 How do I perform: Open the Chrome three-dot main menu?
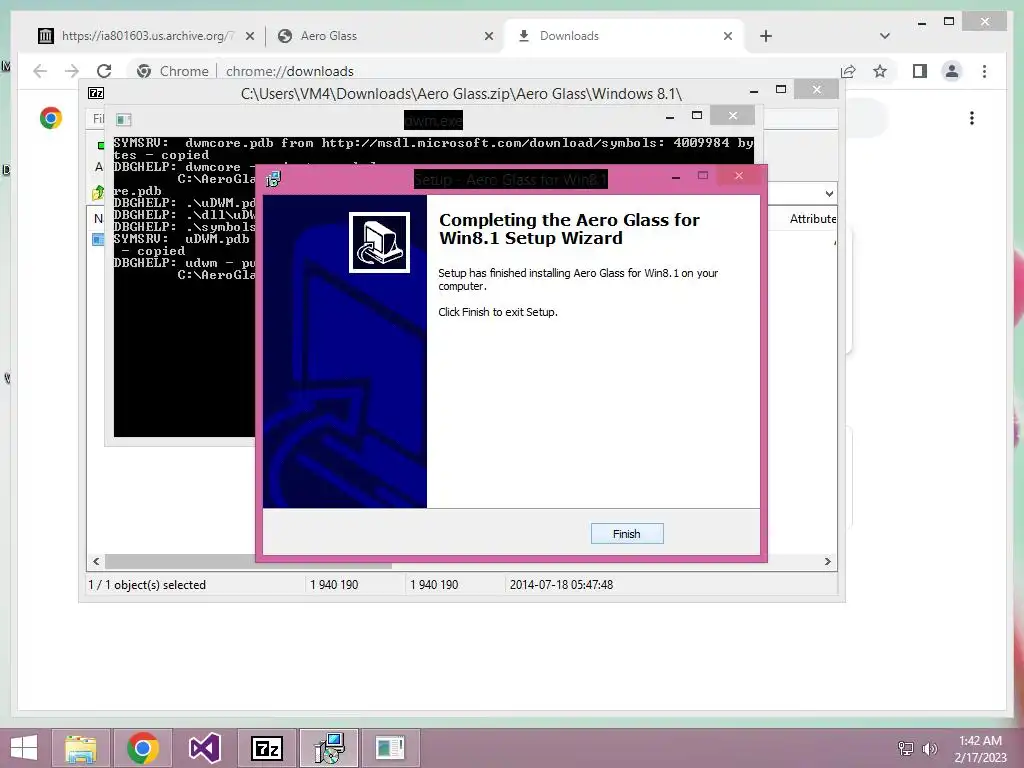pyautogui.click(x=984, y=71)
